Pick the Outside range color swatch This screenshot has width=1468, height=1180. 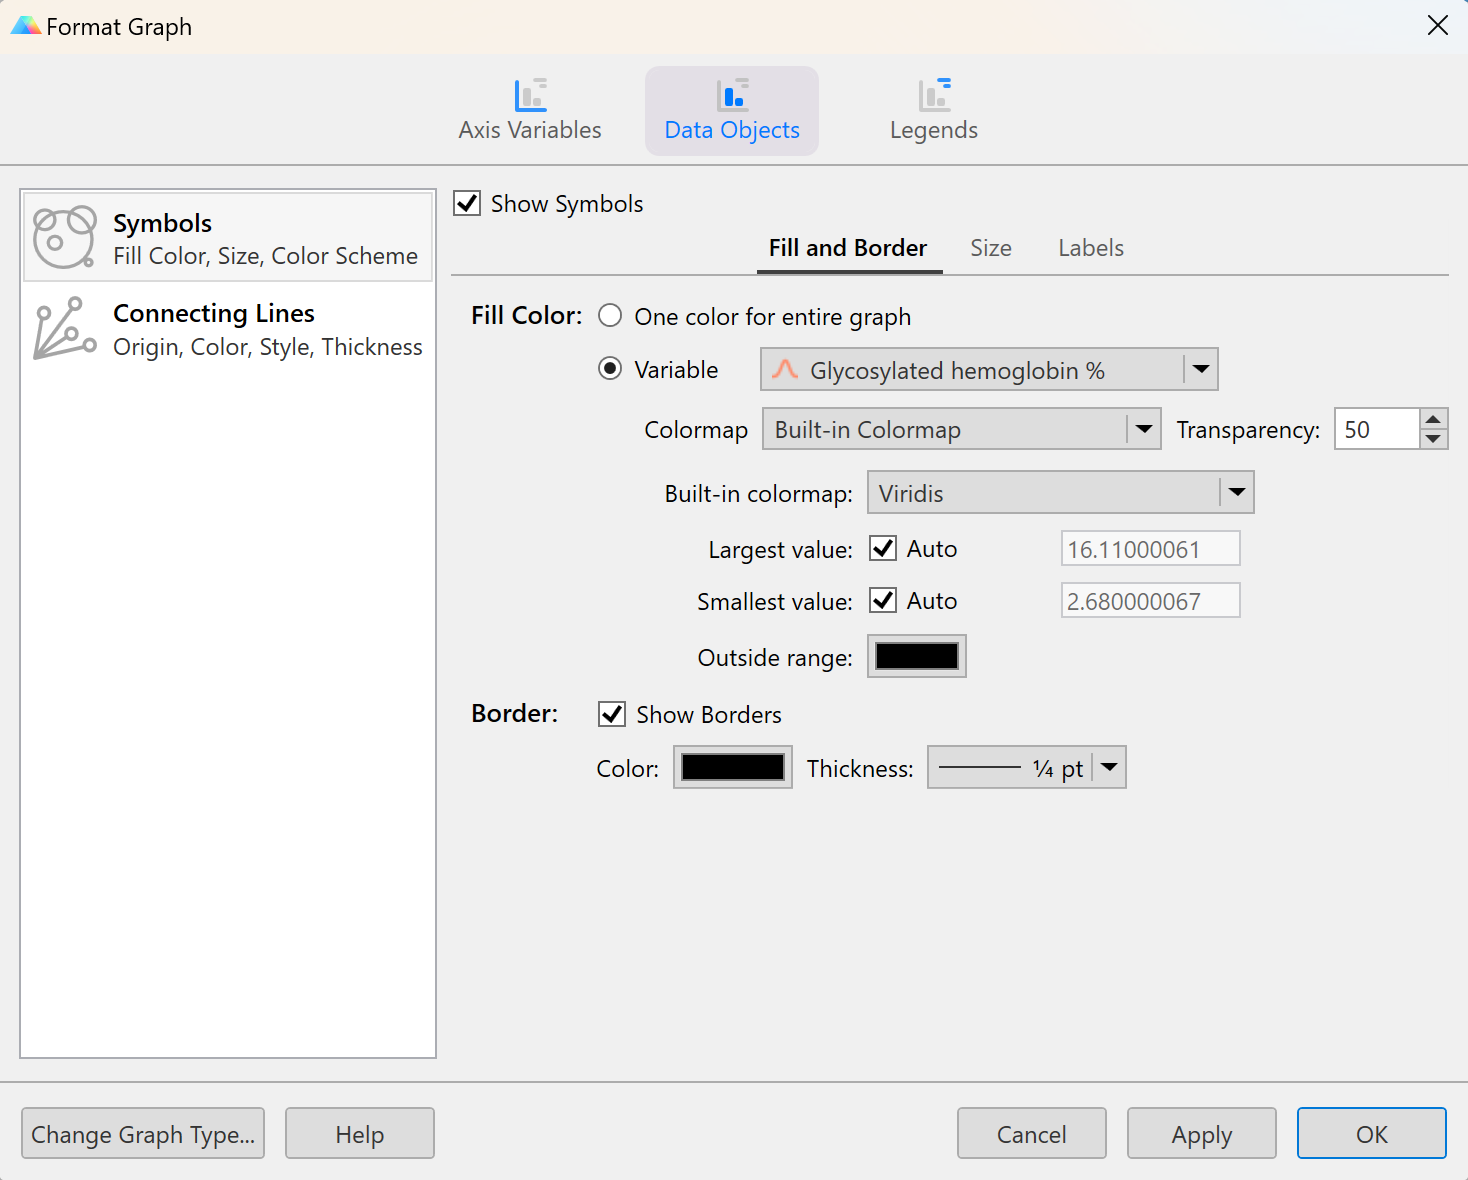pyautogui.click(x=915, y=656)
